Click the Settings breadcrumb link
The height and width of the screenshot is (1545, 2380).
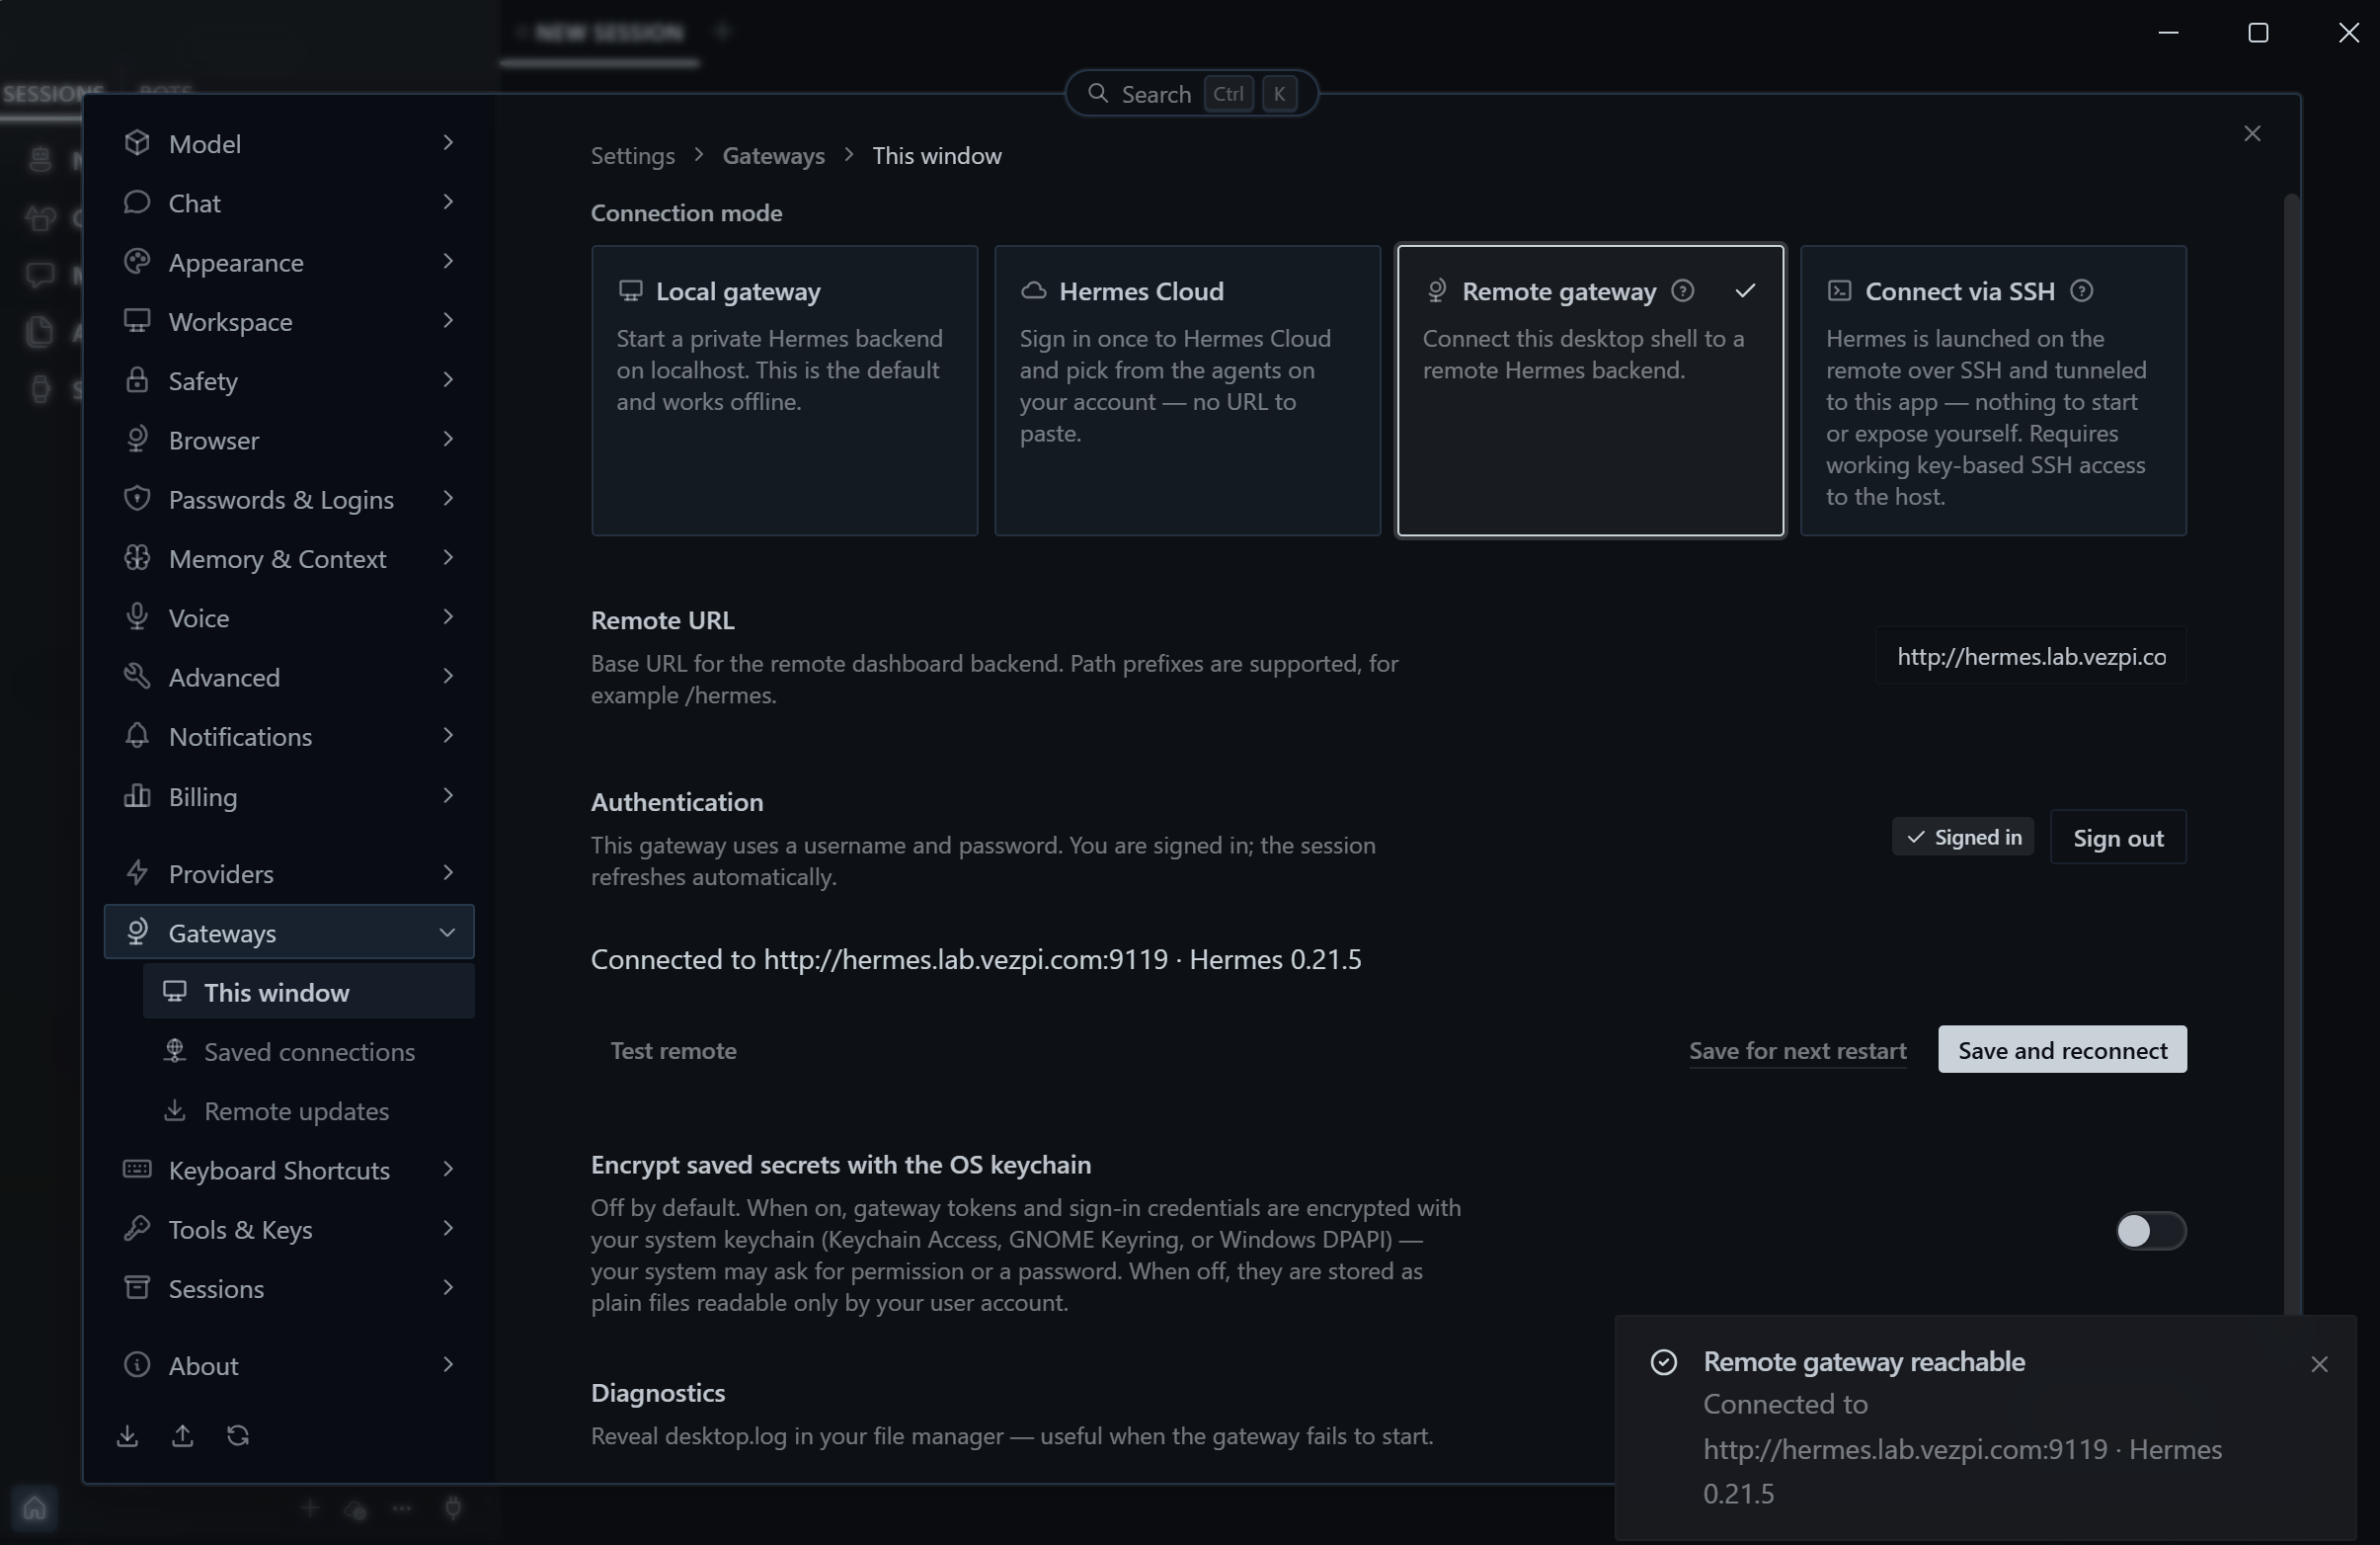pyautogui.click(x=632, y=155)
